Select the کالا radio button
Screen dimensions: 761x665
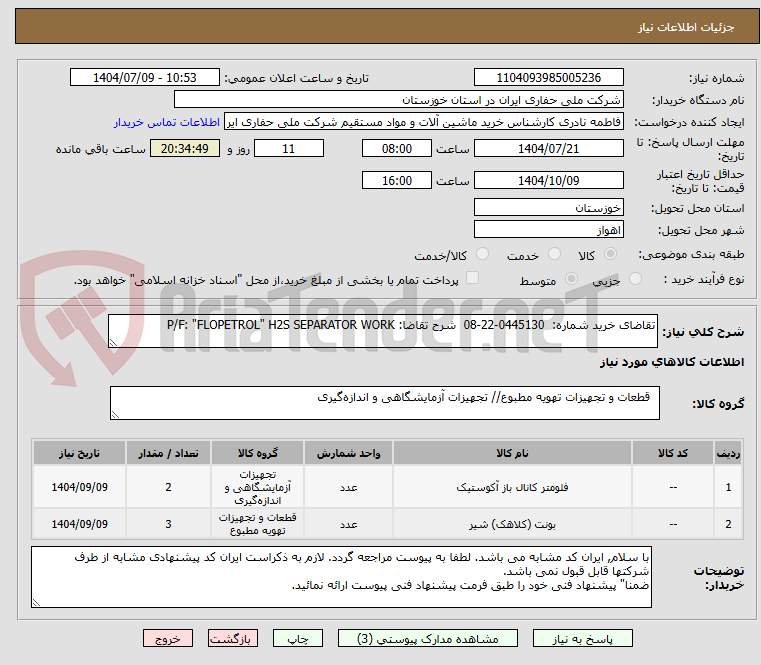click(x=611, y=254)
